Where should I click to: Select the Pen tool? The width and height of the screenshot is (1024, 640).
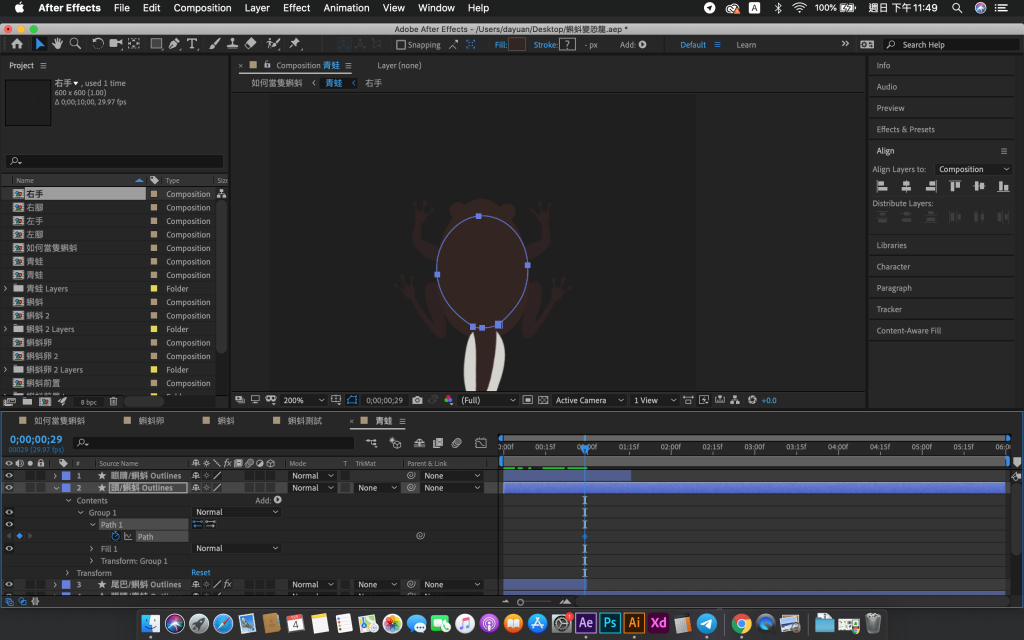coord(174,44)
